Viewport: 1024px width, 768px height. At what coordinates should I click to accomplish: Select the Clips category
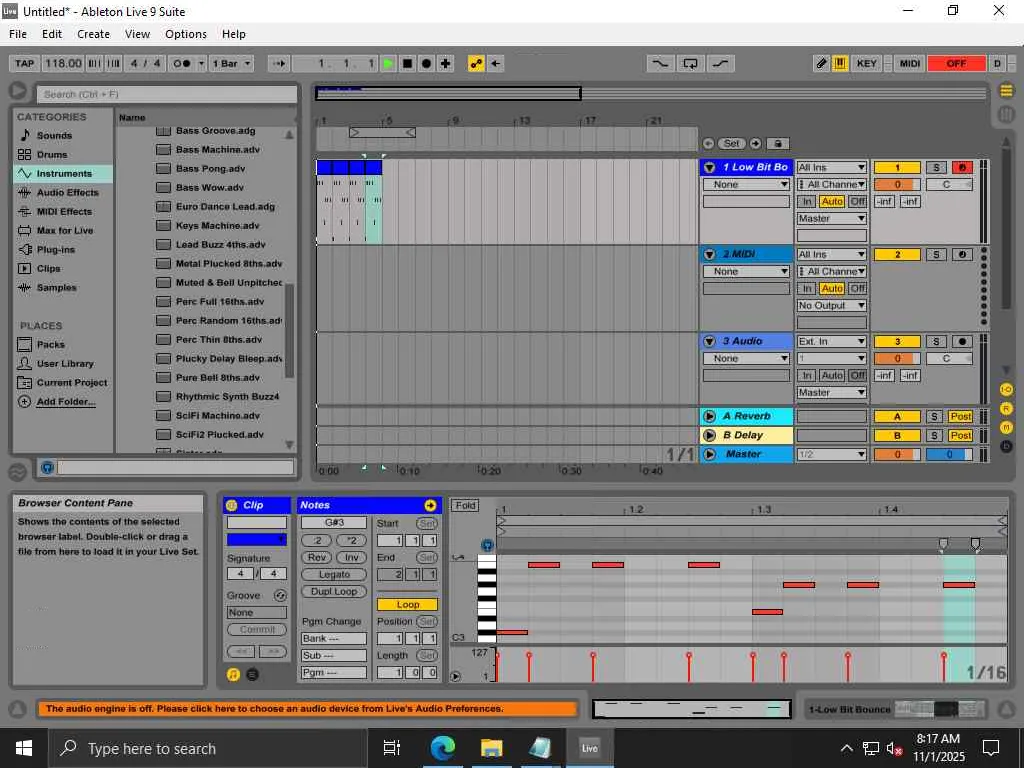pyautogui.click(x=63, y=268)
